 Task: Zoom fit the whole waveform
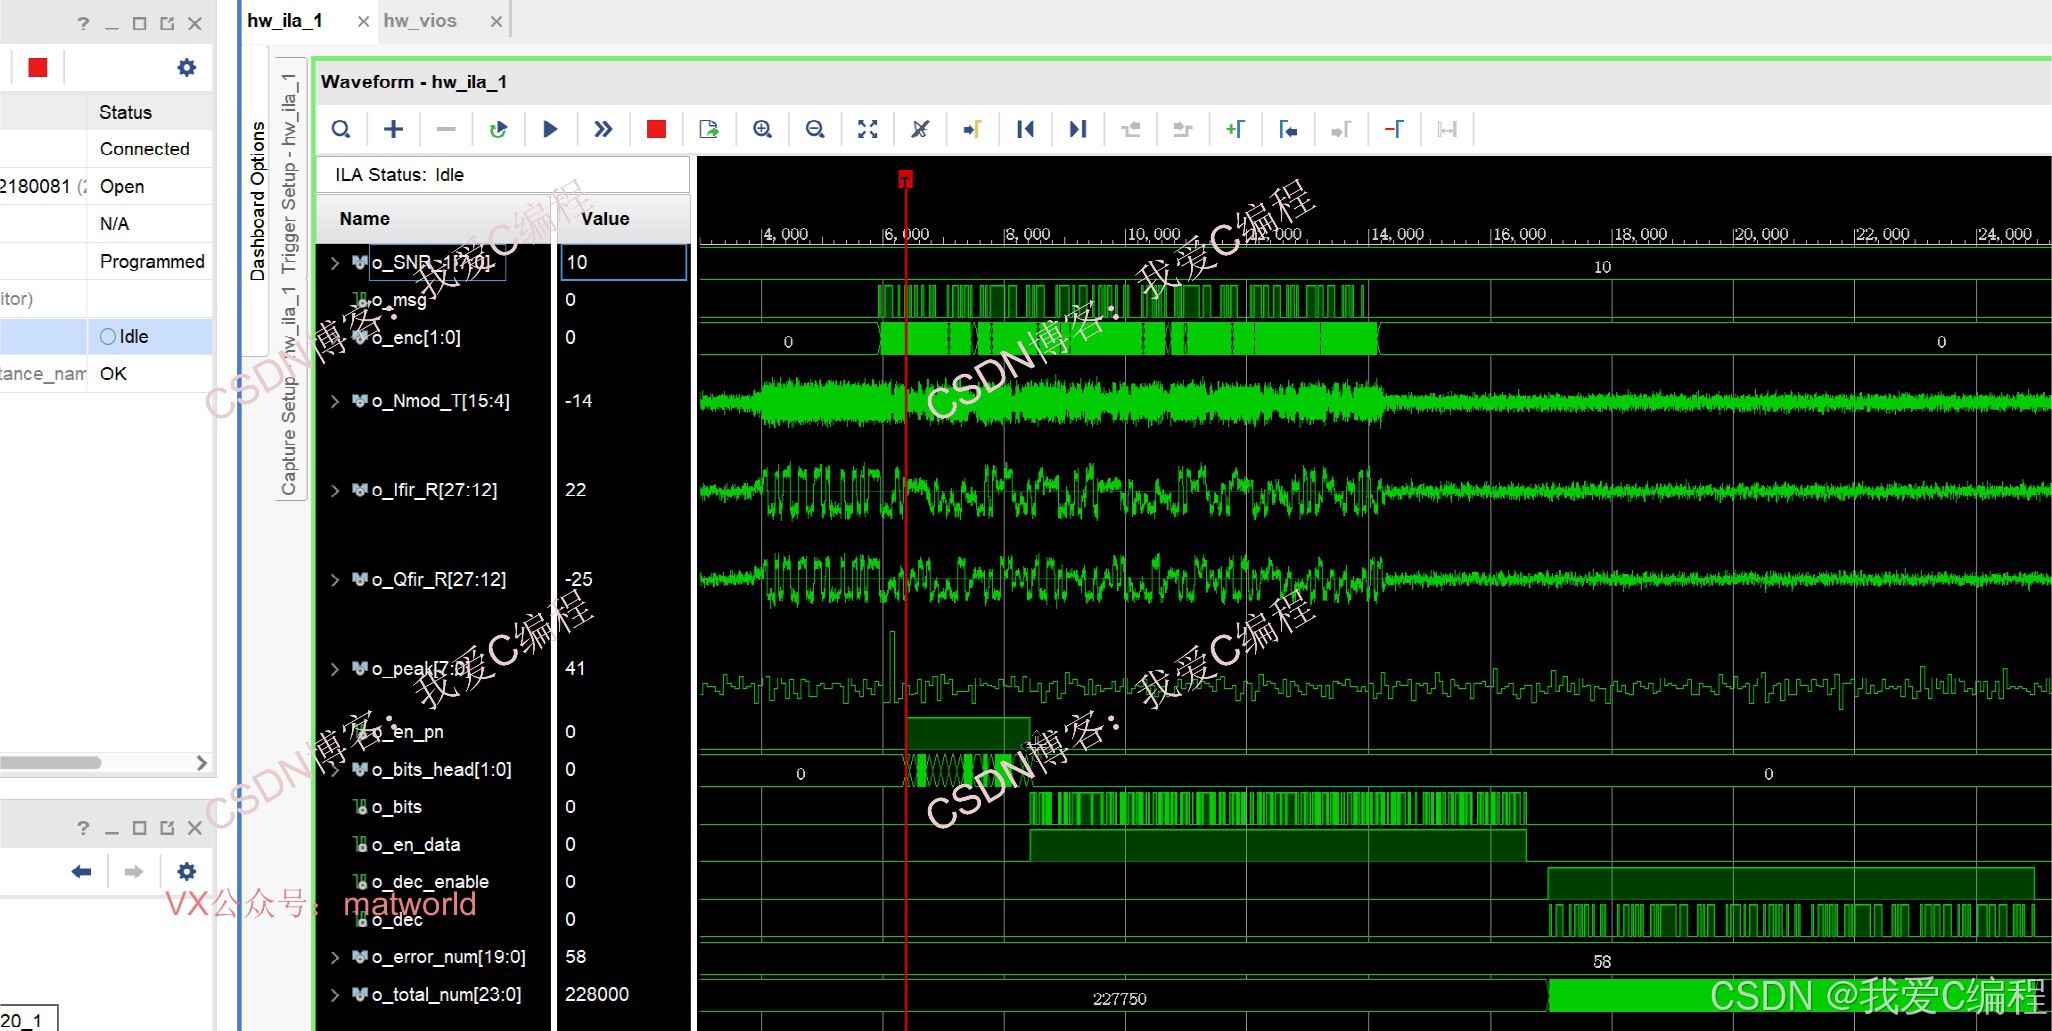click(x=868, y=129)
